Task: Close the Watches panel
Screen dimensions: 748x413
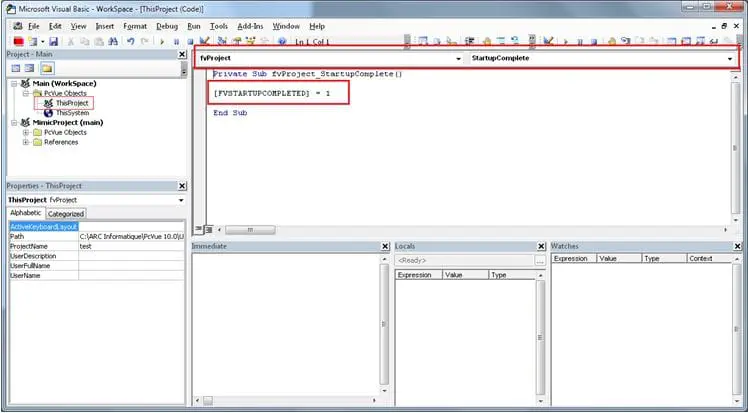Action: coord(737,246)
